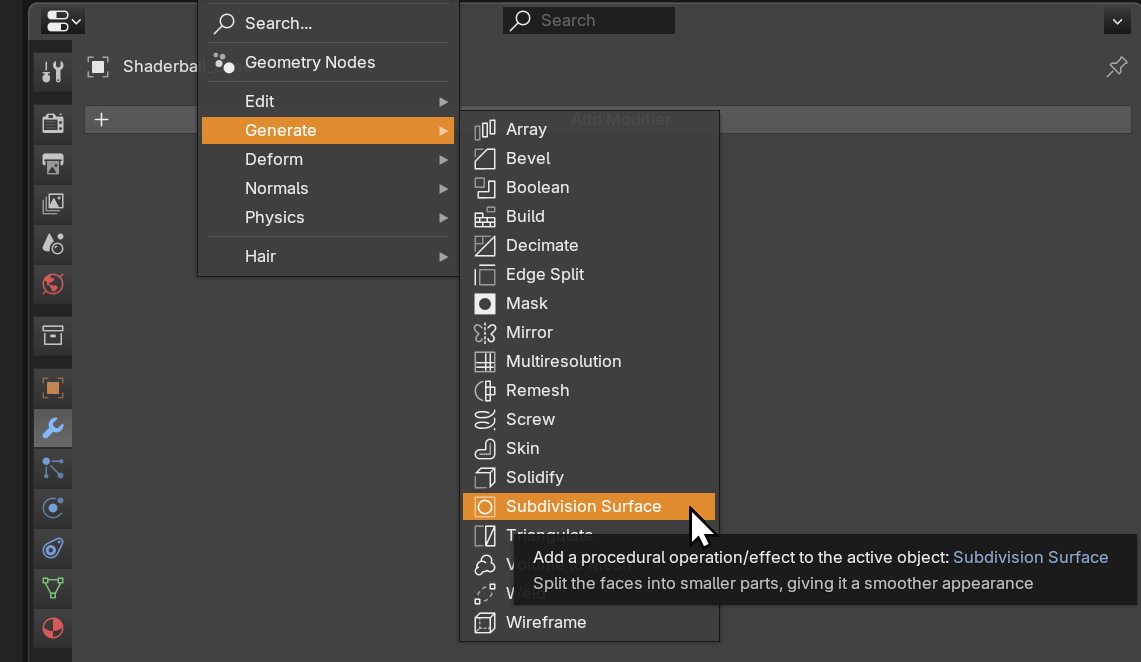
Task: Open the Physics properties tab in sidebar
Action: [52, 508]
